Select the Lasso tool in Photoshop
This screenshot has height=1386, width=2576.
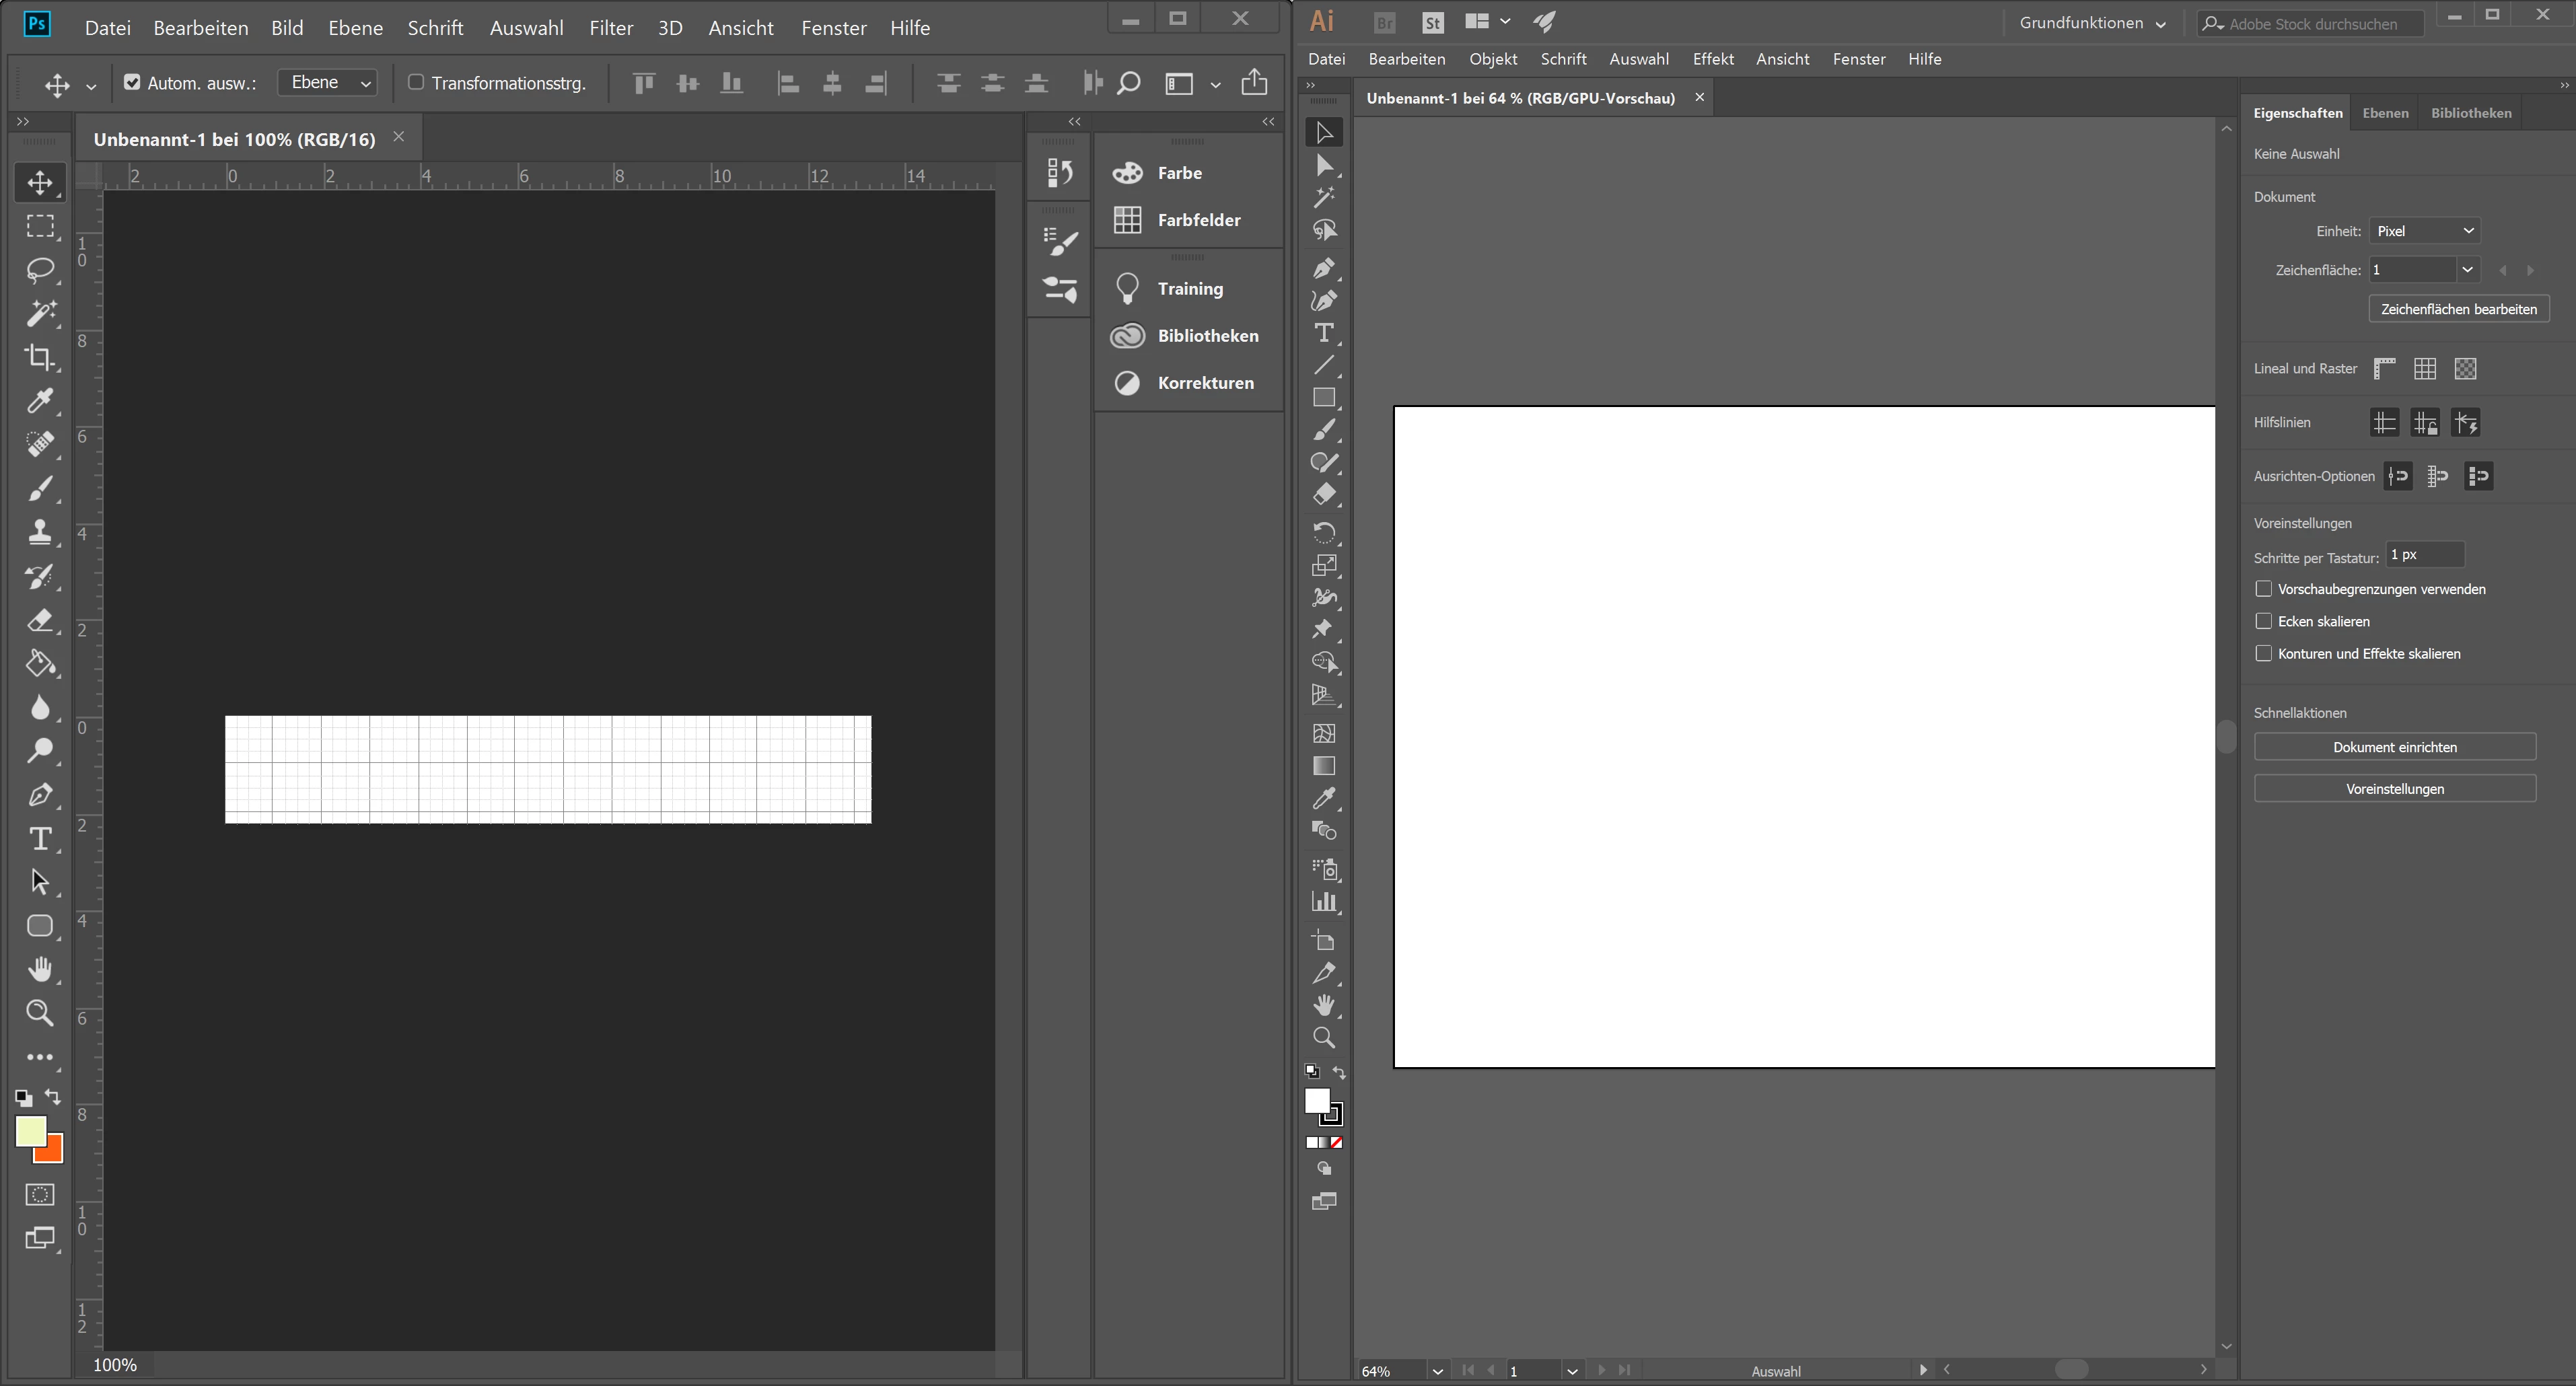tap(40, 270)
